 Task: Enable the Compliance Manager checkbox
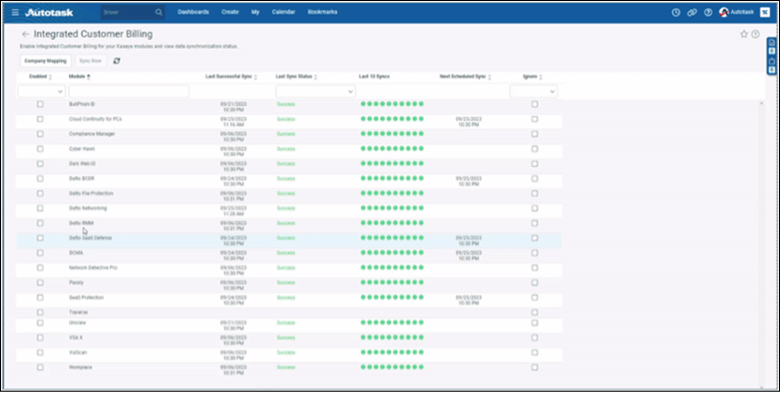[x=40, y=134]
